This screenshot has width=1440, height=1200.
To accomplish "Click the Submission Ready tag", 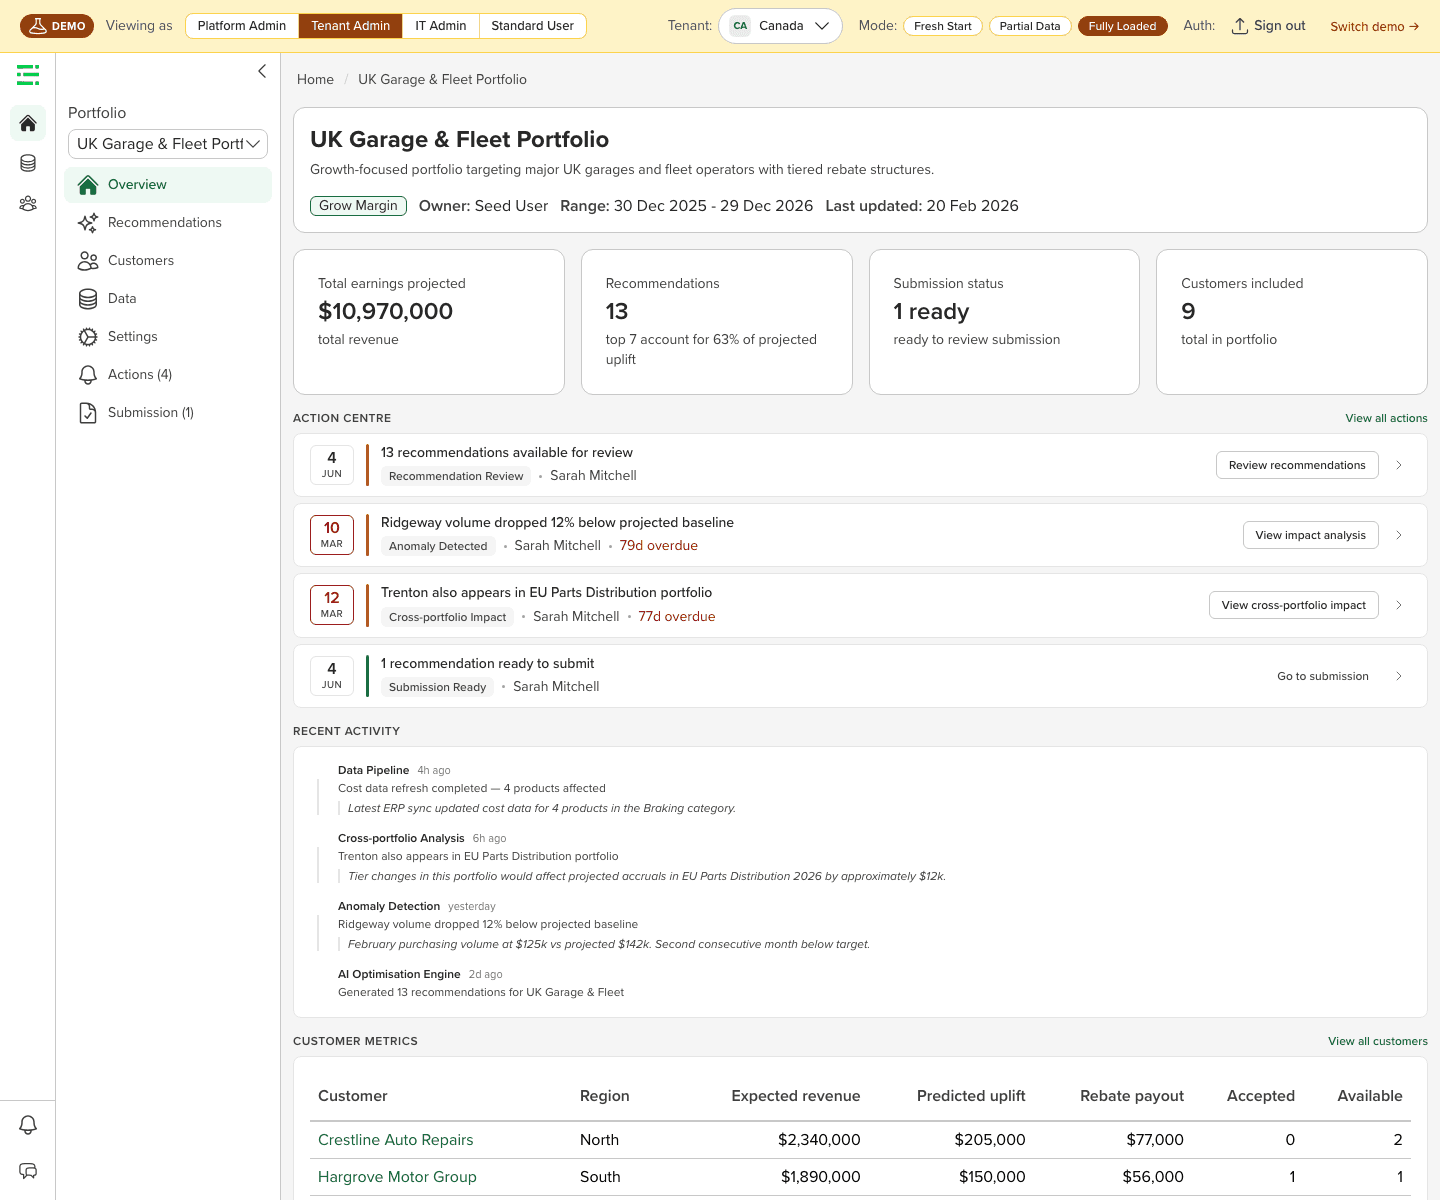I will tap(437, 687).
